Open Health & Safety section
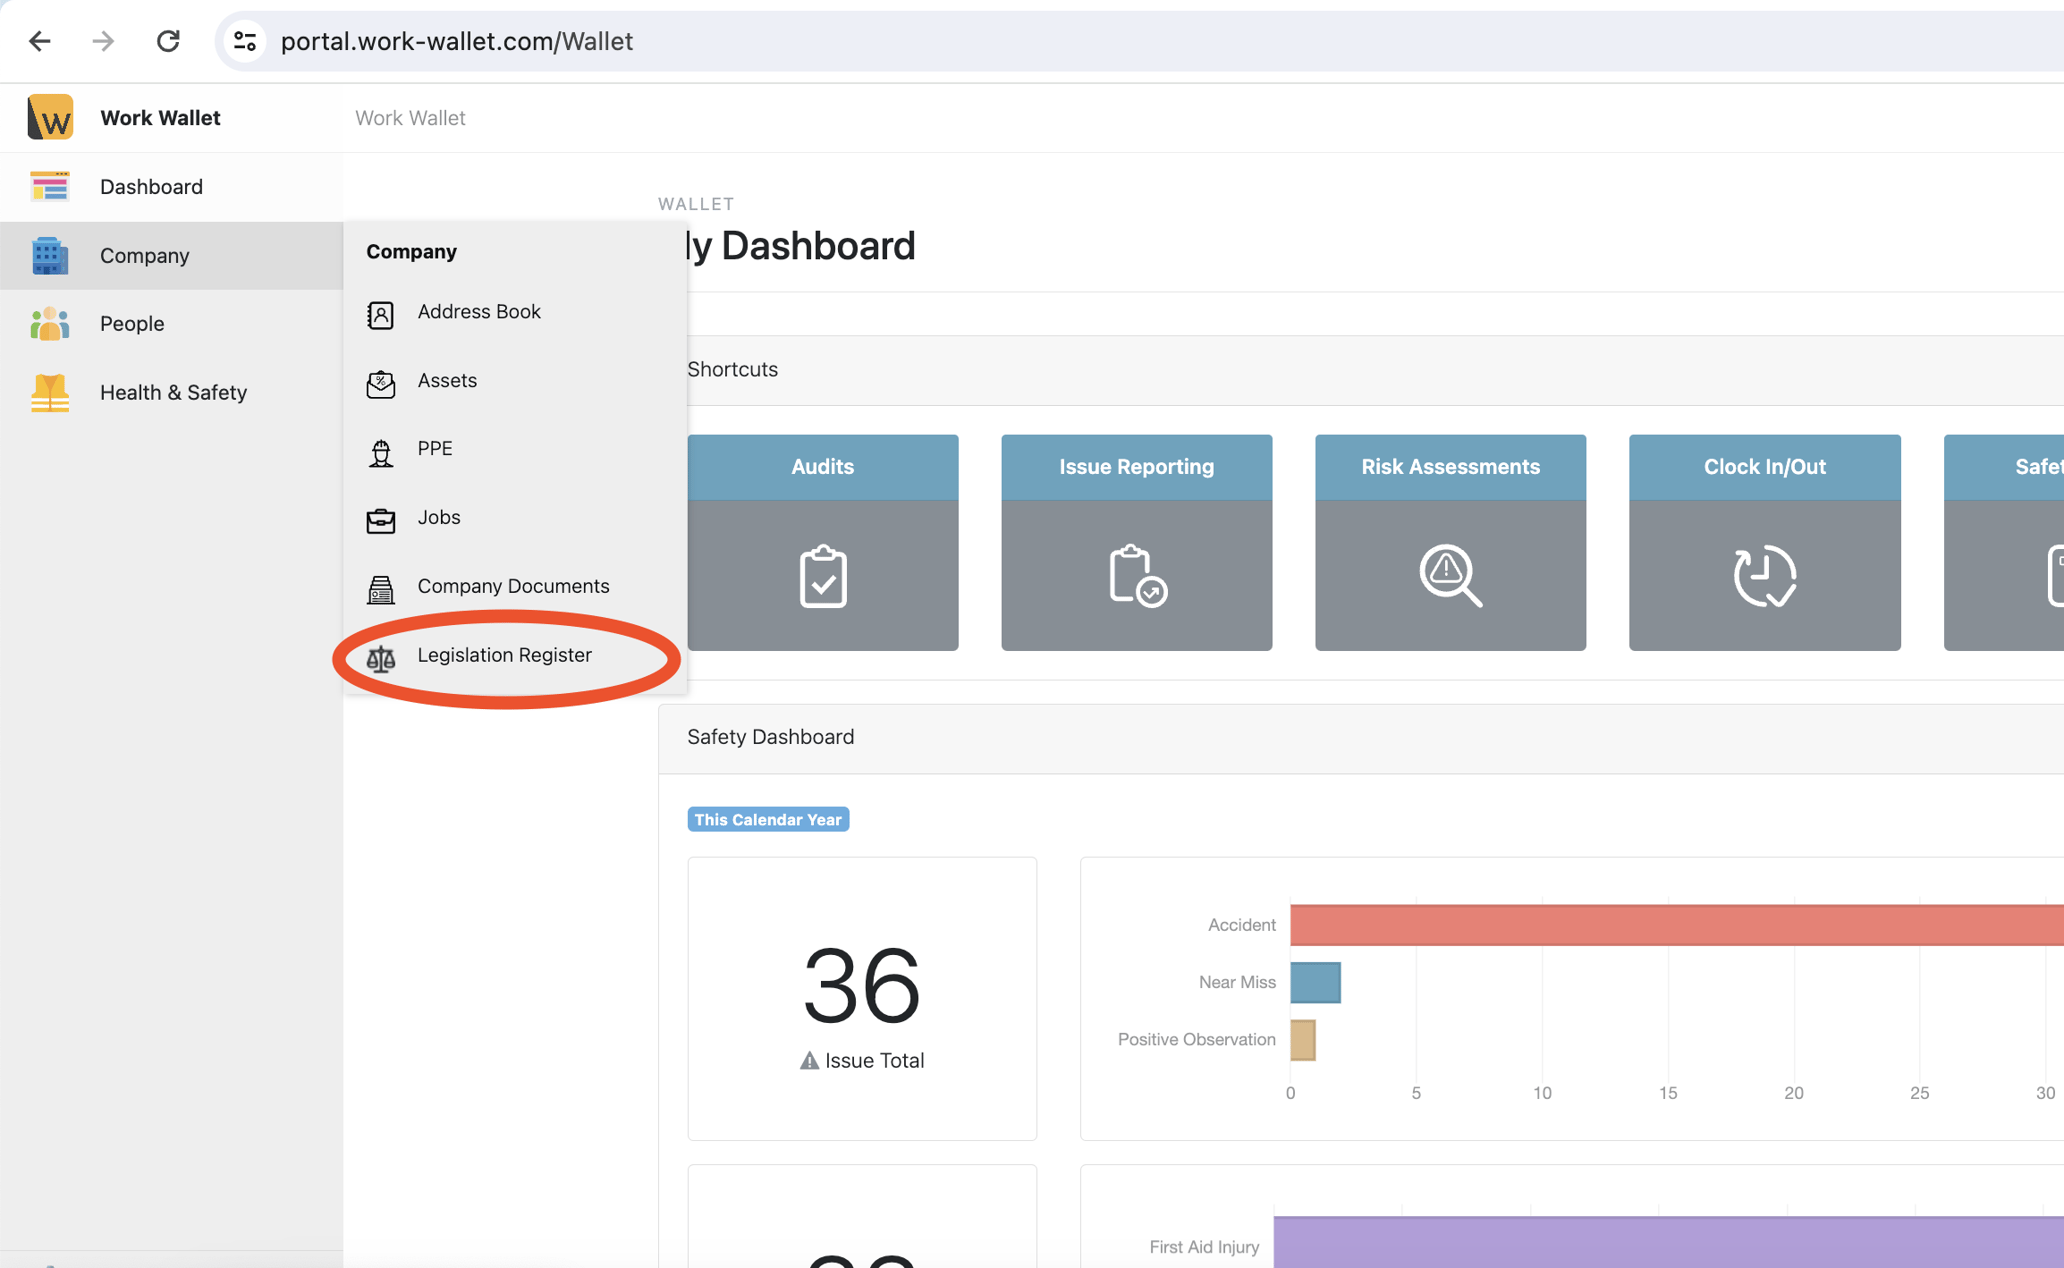 coord(173,392)
